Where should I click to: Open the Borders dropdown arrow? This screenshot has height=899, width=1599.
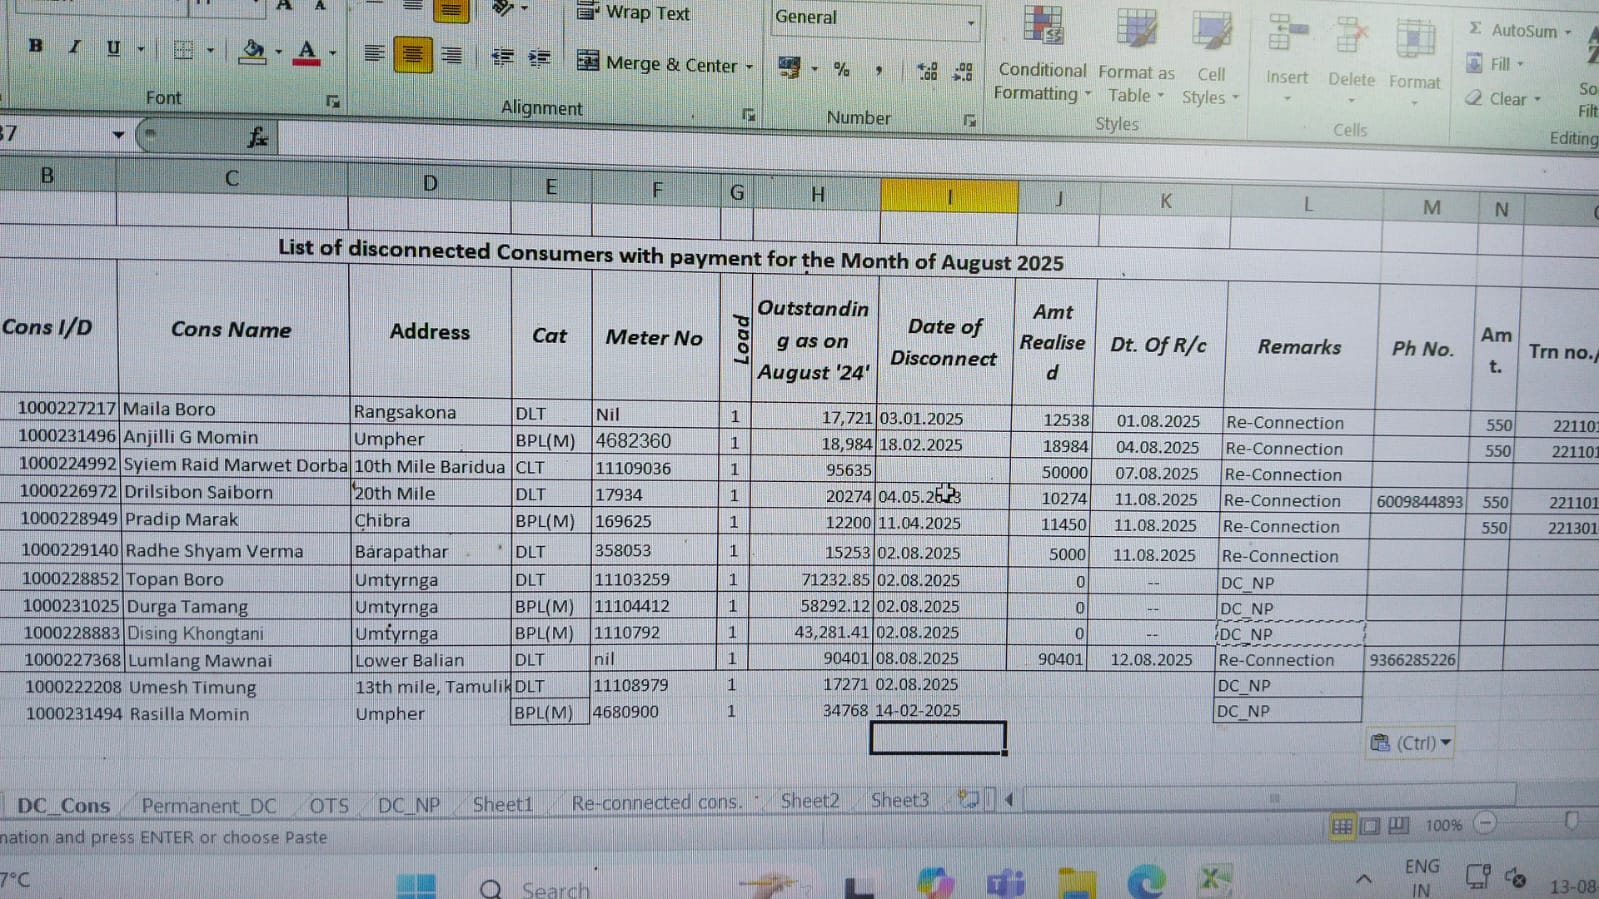(x=210, y=51)
